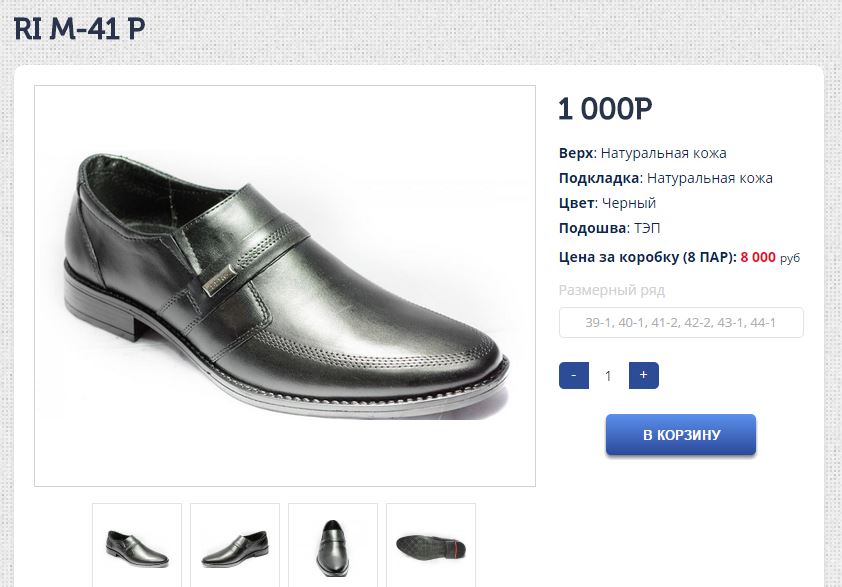Click the RI M-41 P product title
The height and width of the screenshot is (587, 842).
[x=80, y=29]
